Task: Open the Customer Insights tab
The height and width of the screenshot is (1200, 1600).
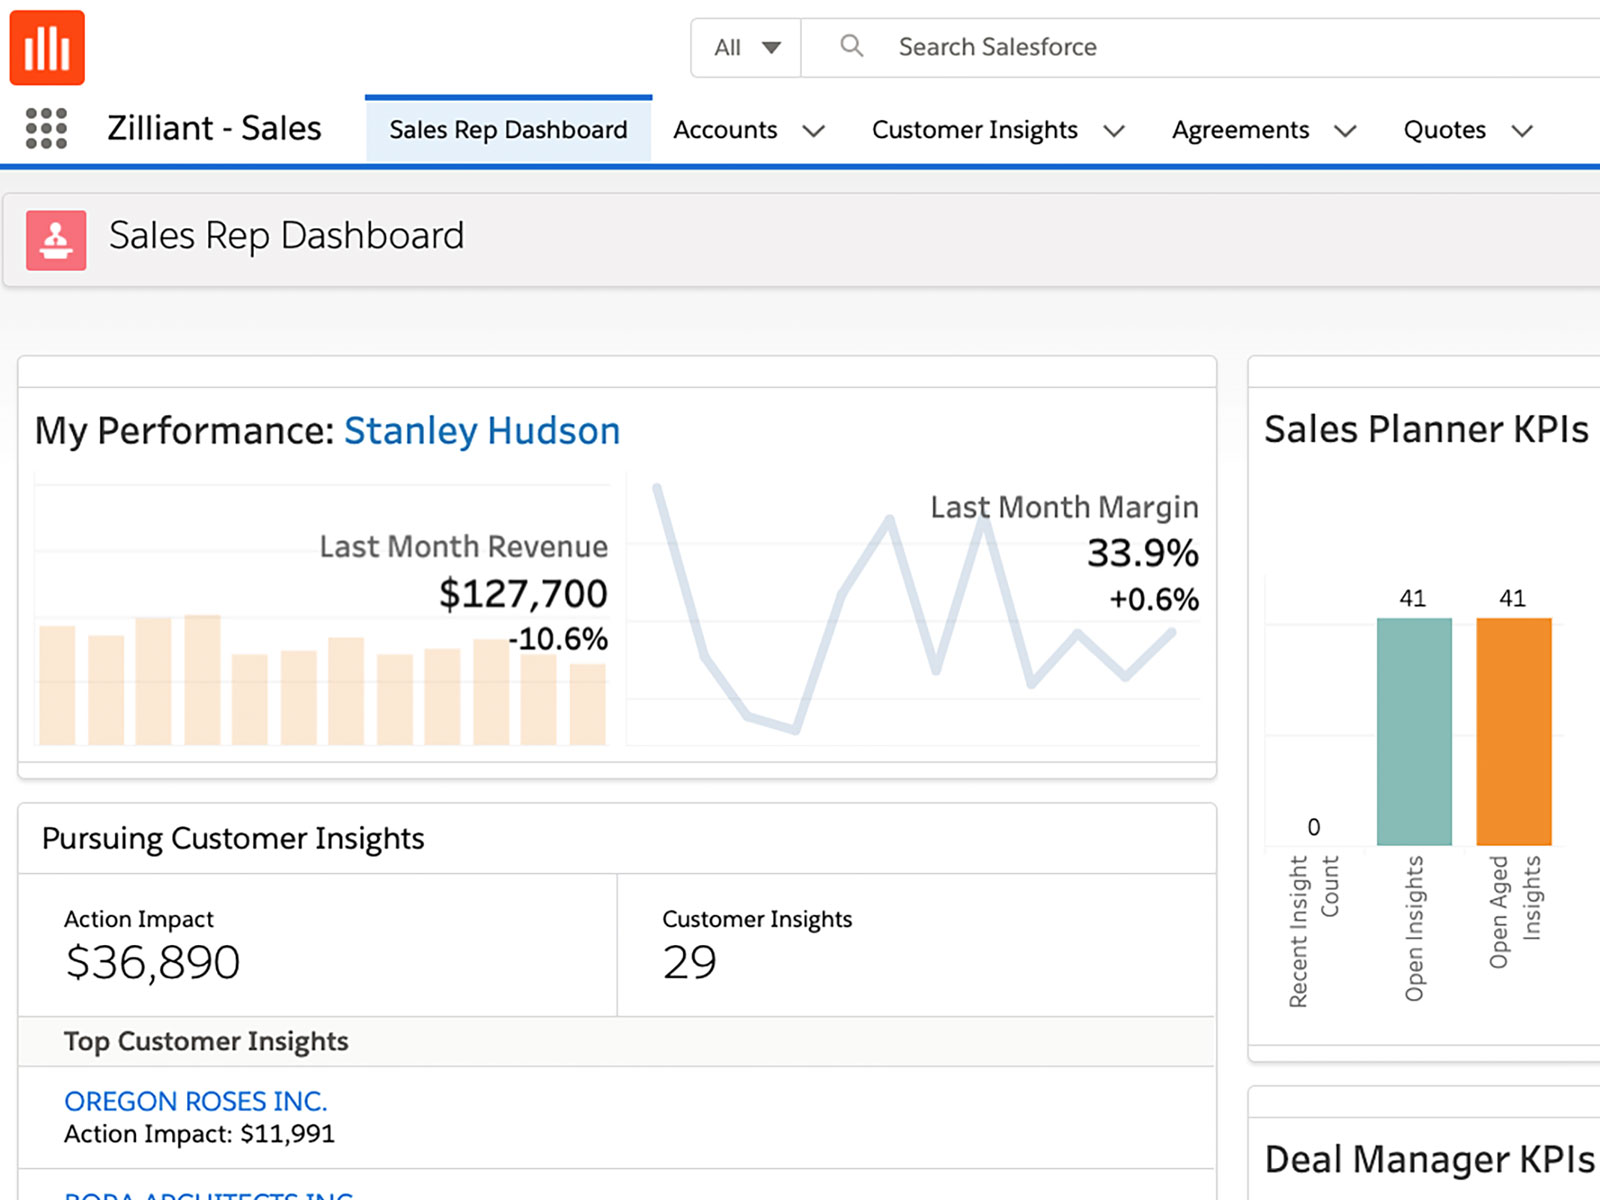Action: coord(975,130)
